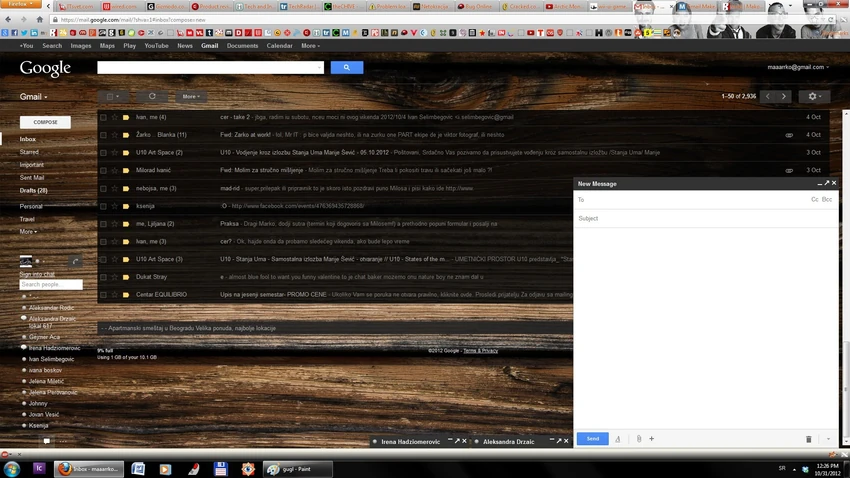The image size is (850, 478).
Task: Star the Centar EQUILIBRIO message
Action: (114, 295)
